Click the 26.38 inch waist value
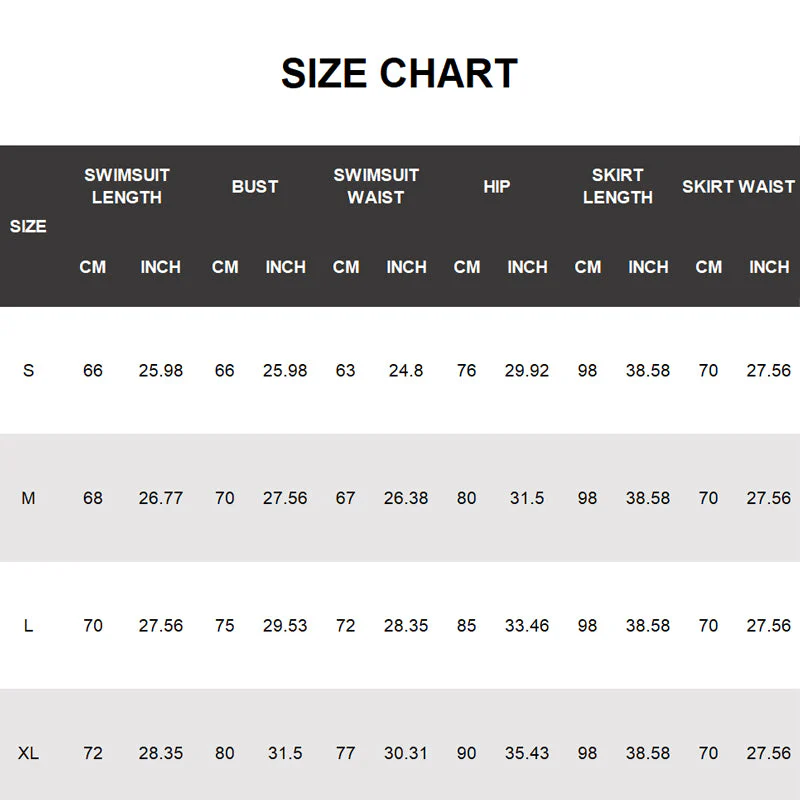 (x=406, y=497)
